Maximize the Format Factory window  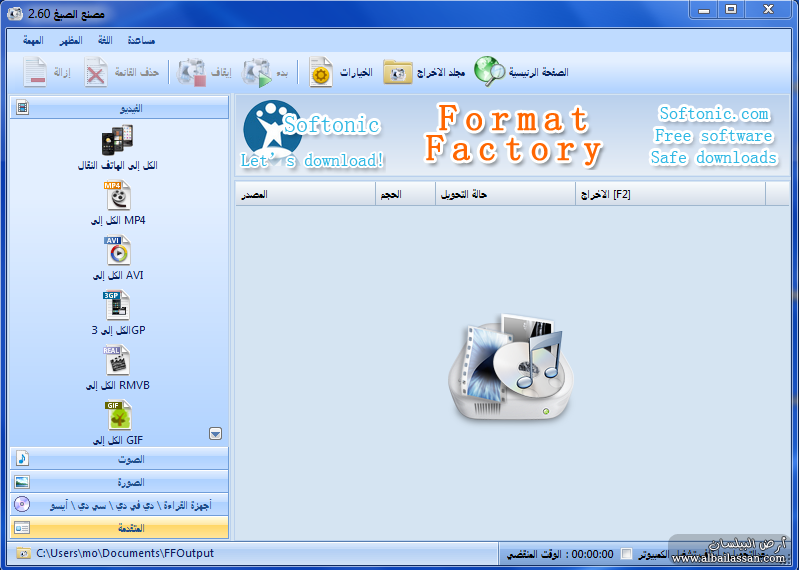pyautogui.click(x=731, y=9)
